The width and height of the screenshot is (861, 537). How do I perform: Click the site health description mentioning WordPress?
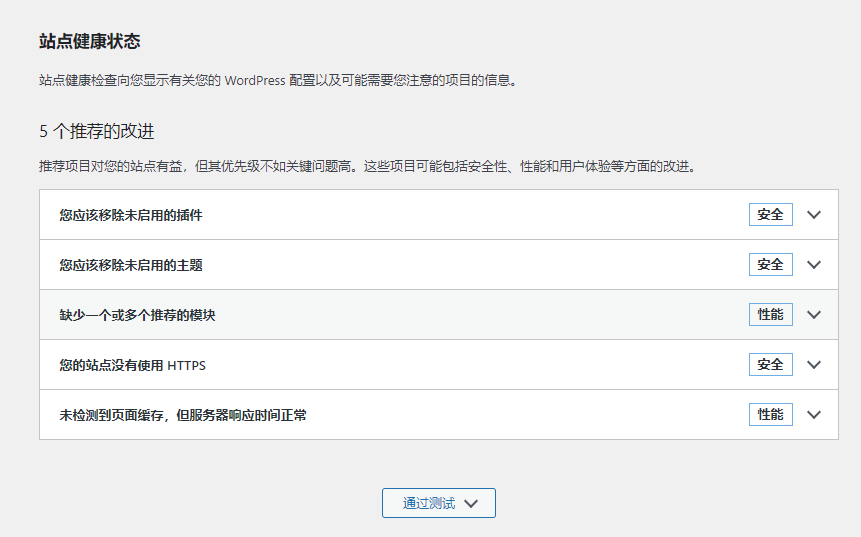click(279, 80)
